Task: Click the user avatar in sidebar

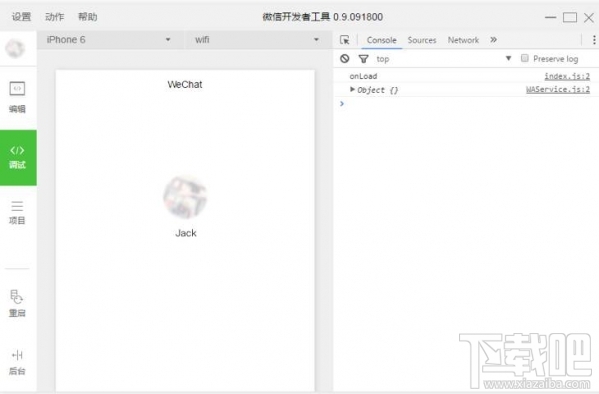Action: coord(15,49)
